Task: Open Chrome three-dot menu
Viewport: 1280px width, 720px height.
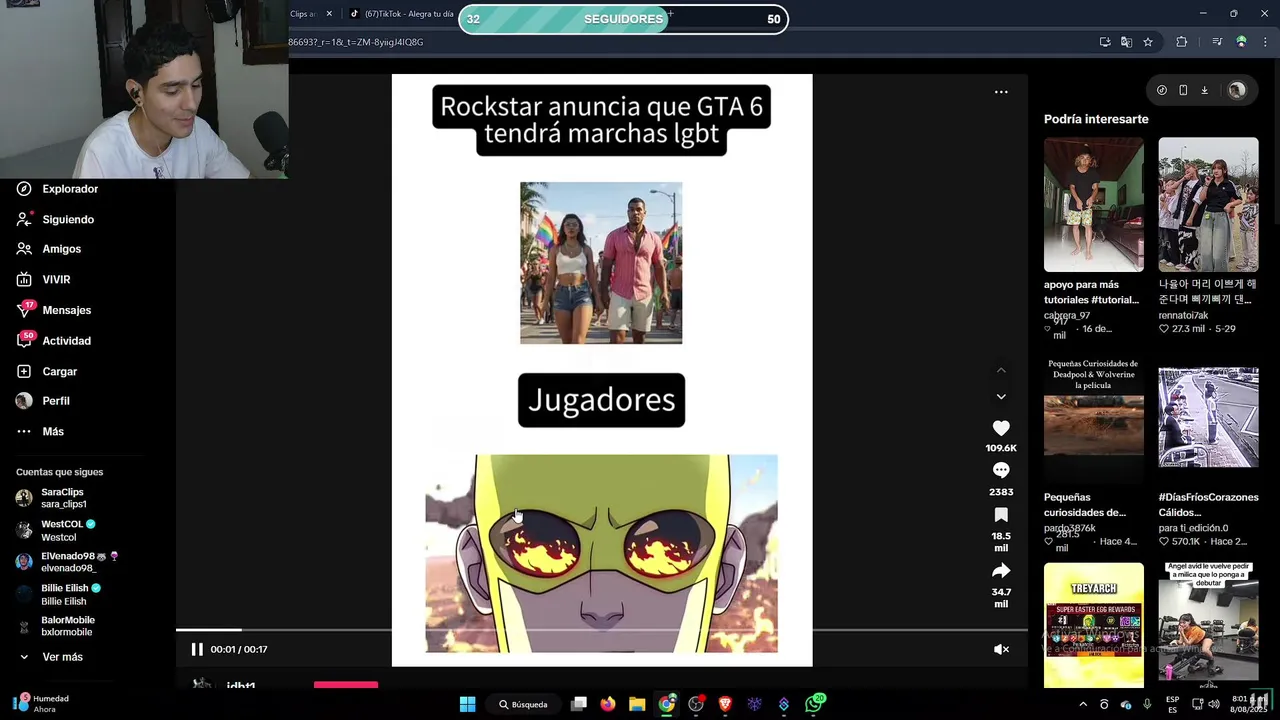Action: point(1265,42)
